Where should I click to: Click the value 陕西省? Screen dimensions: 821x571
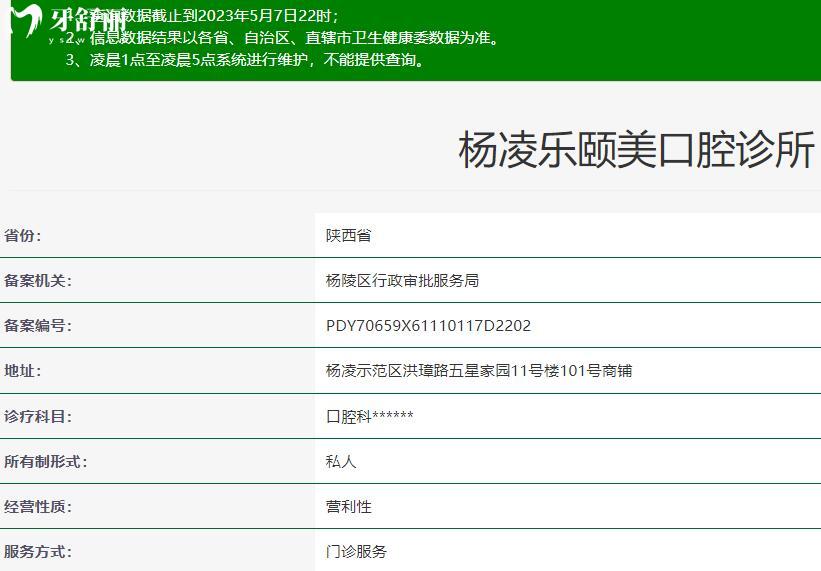click(348, 236)
